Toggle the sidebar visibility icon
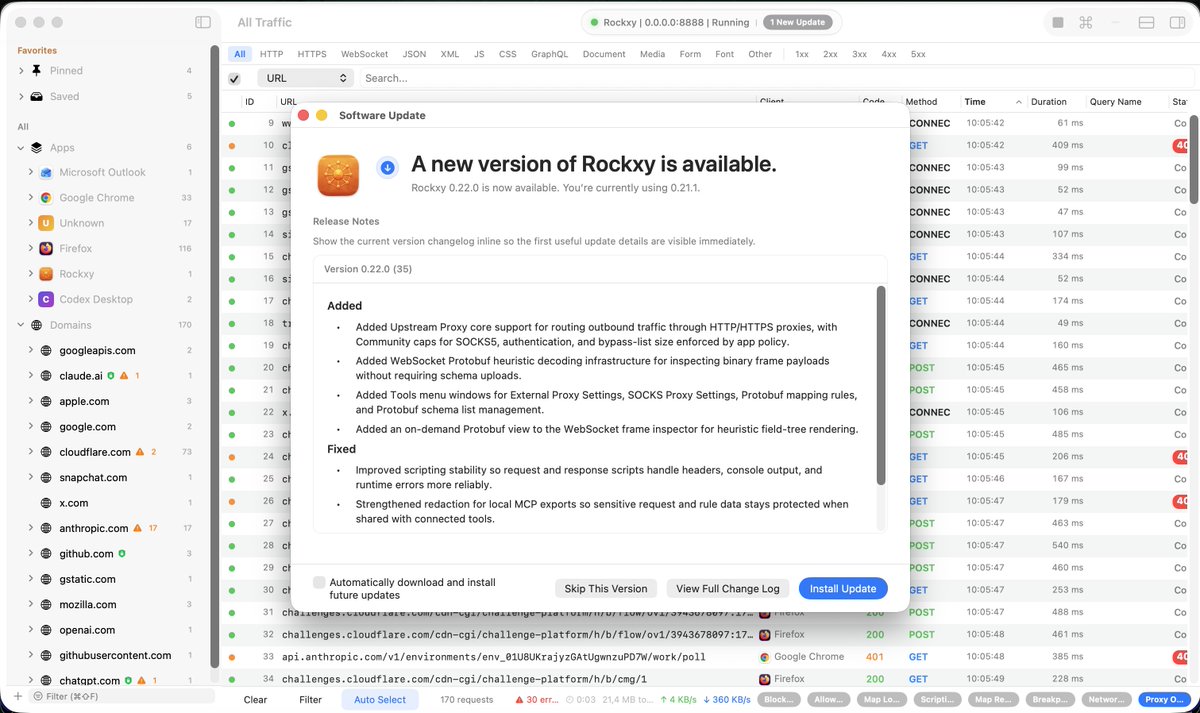The width and height of the screenshot is (1200, 713). [203, 22]
